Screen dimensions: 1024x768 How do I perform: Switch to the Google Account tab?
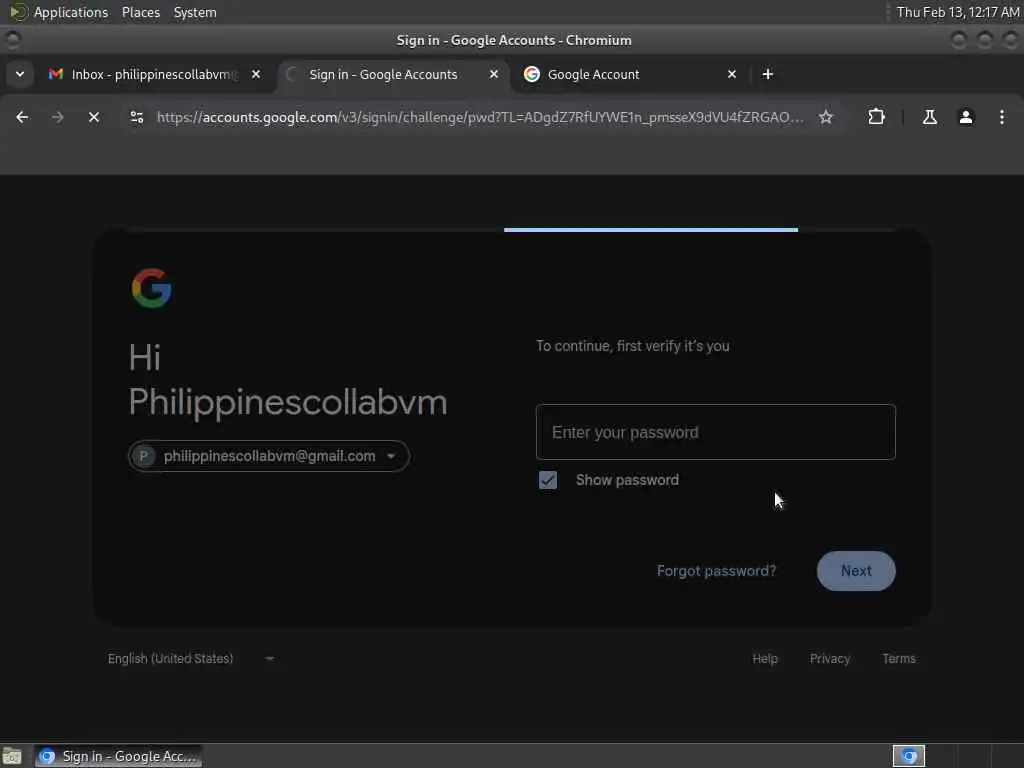(x=630, y=74)
